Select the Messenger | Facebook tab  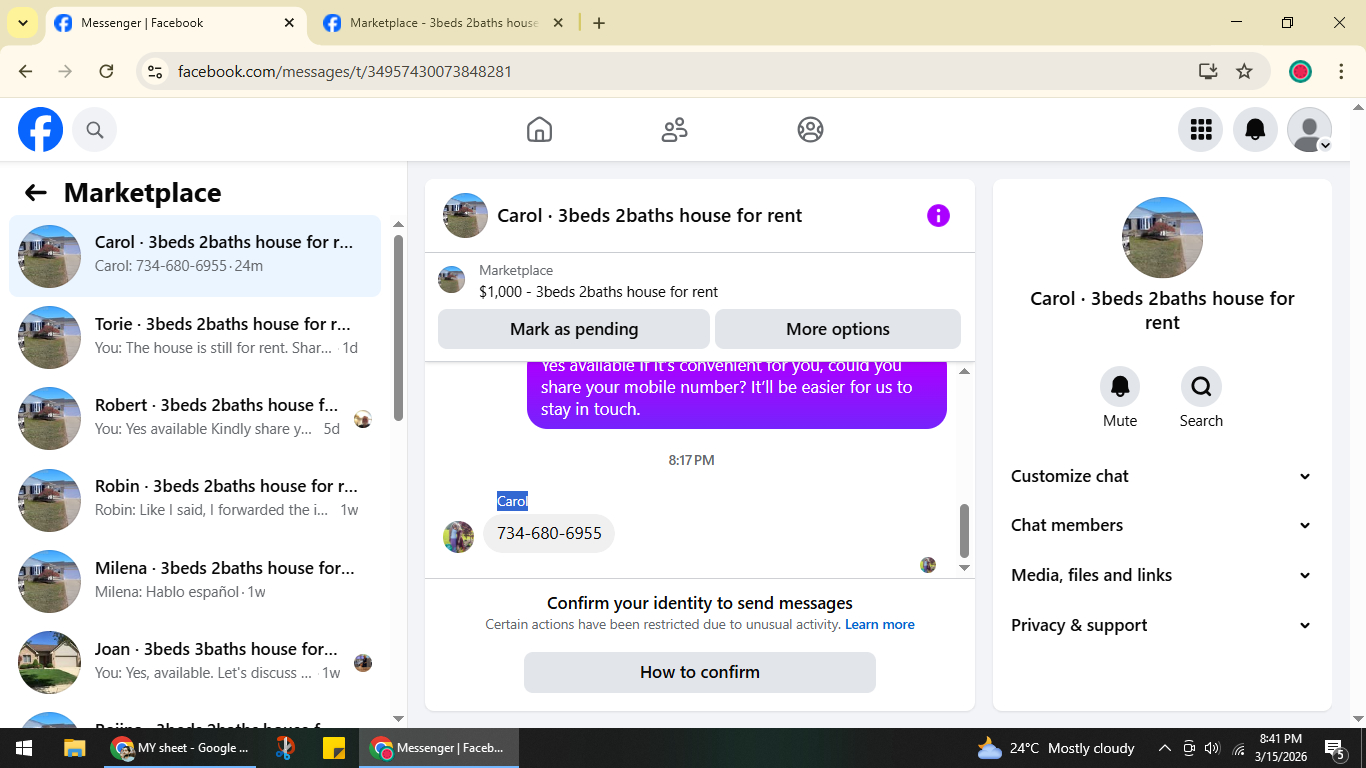click(x=176, y=23)
